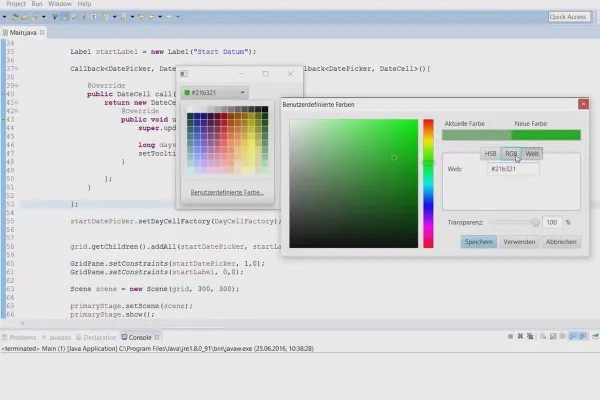Viewport: 600px width, 400px height.
Task: Open the #21b321 color picker dropdown
Action: click(x=214, y=93)
